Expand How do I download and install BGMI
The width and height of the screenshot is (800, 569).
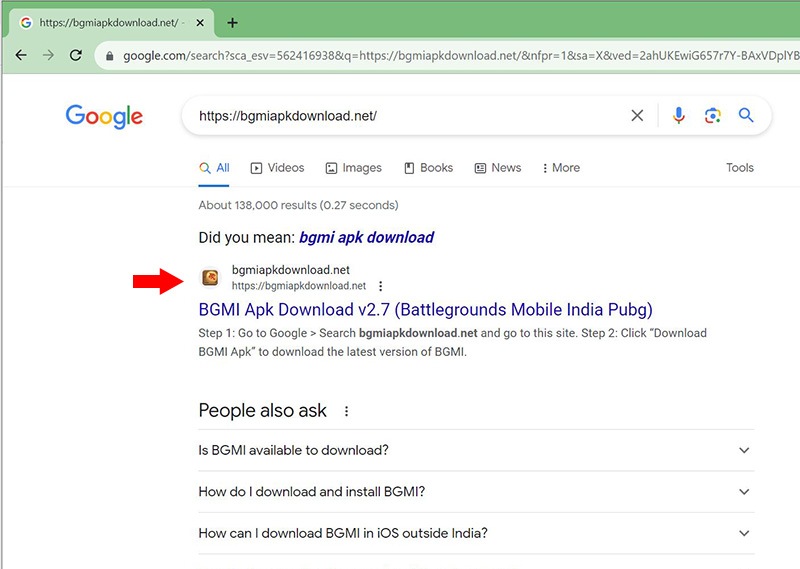point(476,491)
